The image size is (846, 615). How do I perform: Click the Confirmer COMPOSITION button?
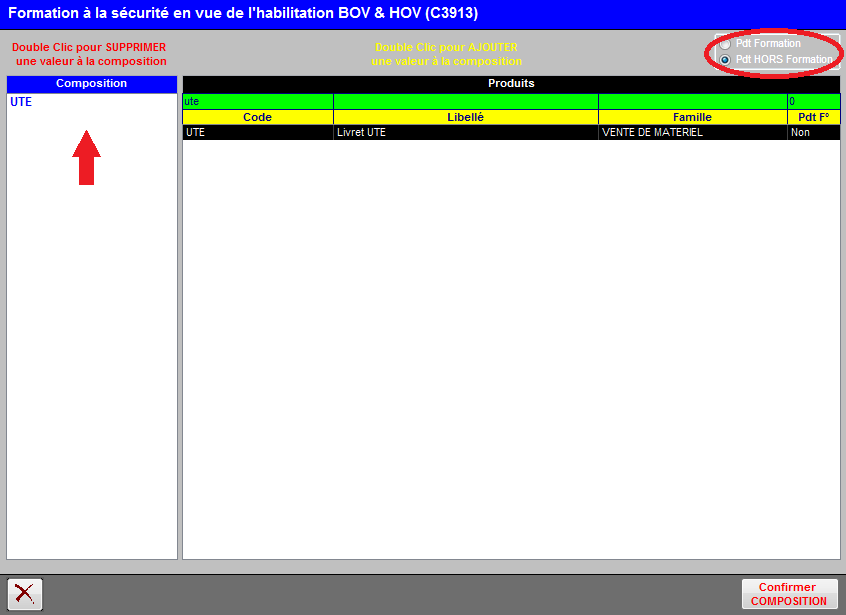pos(788,594)
